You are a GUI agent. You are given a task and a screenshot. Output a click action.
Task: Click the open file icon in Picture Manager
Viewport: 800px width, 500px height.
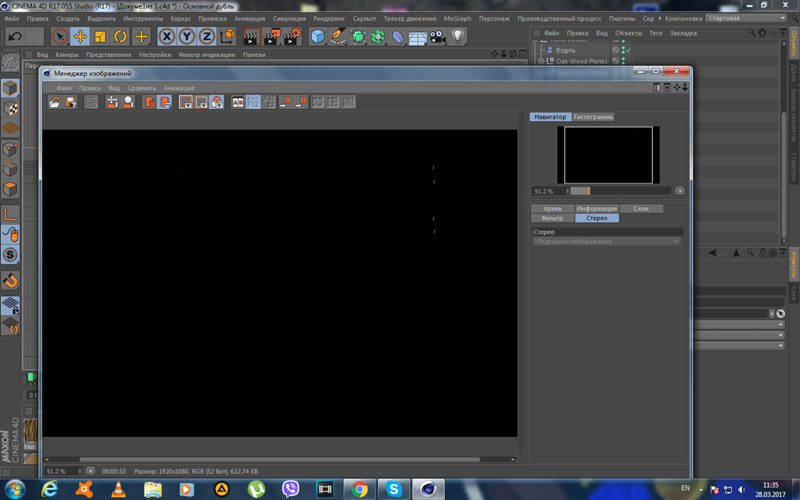(54, 102)
